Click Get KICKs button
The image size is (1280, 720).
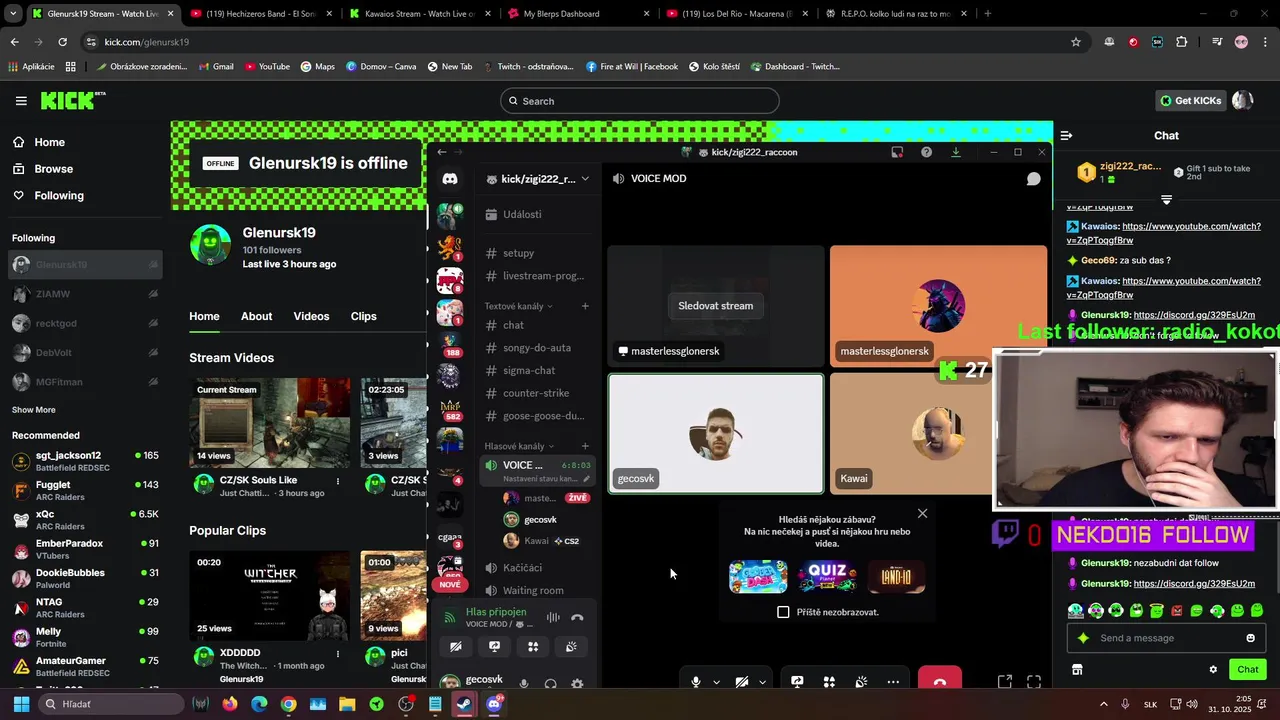pyautogui.click(x=1189, y=101)
